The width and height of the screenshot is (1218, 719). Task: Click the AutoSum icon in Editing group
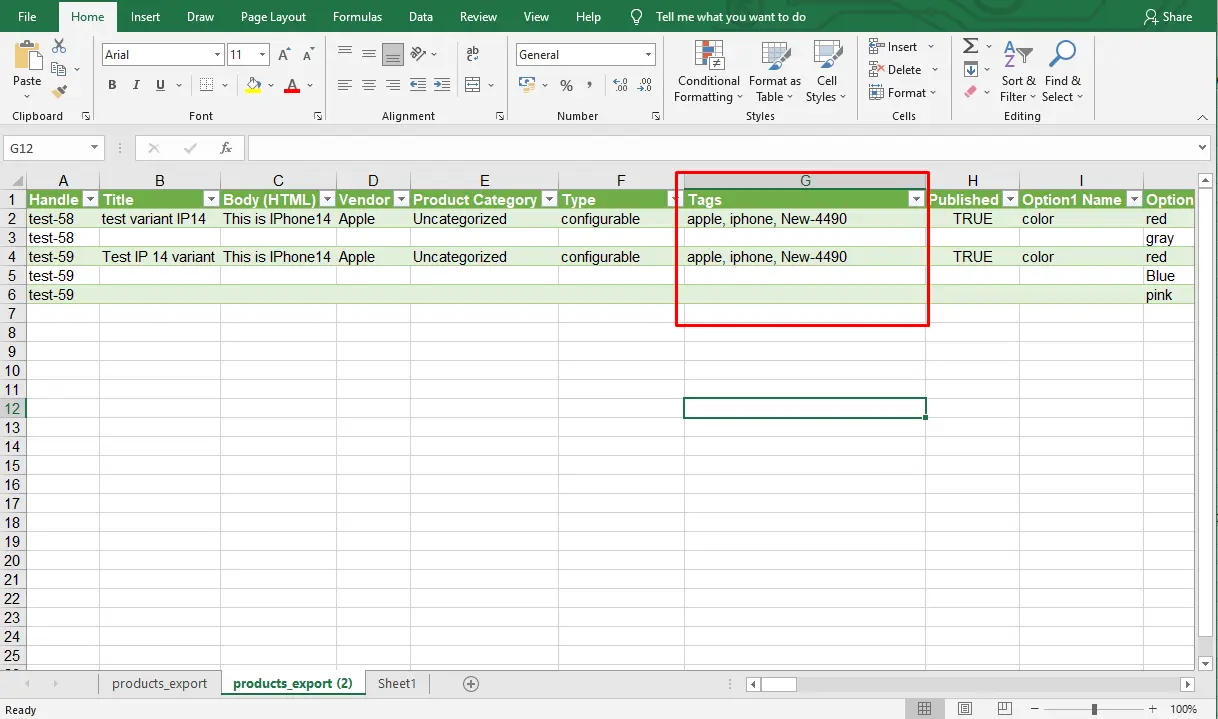pyautogui.click(x=968, y=45)
